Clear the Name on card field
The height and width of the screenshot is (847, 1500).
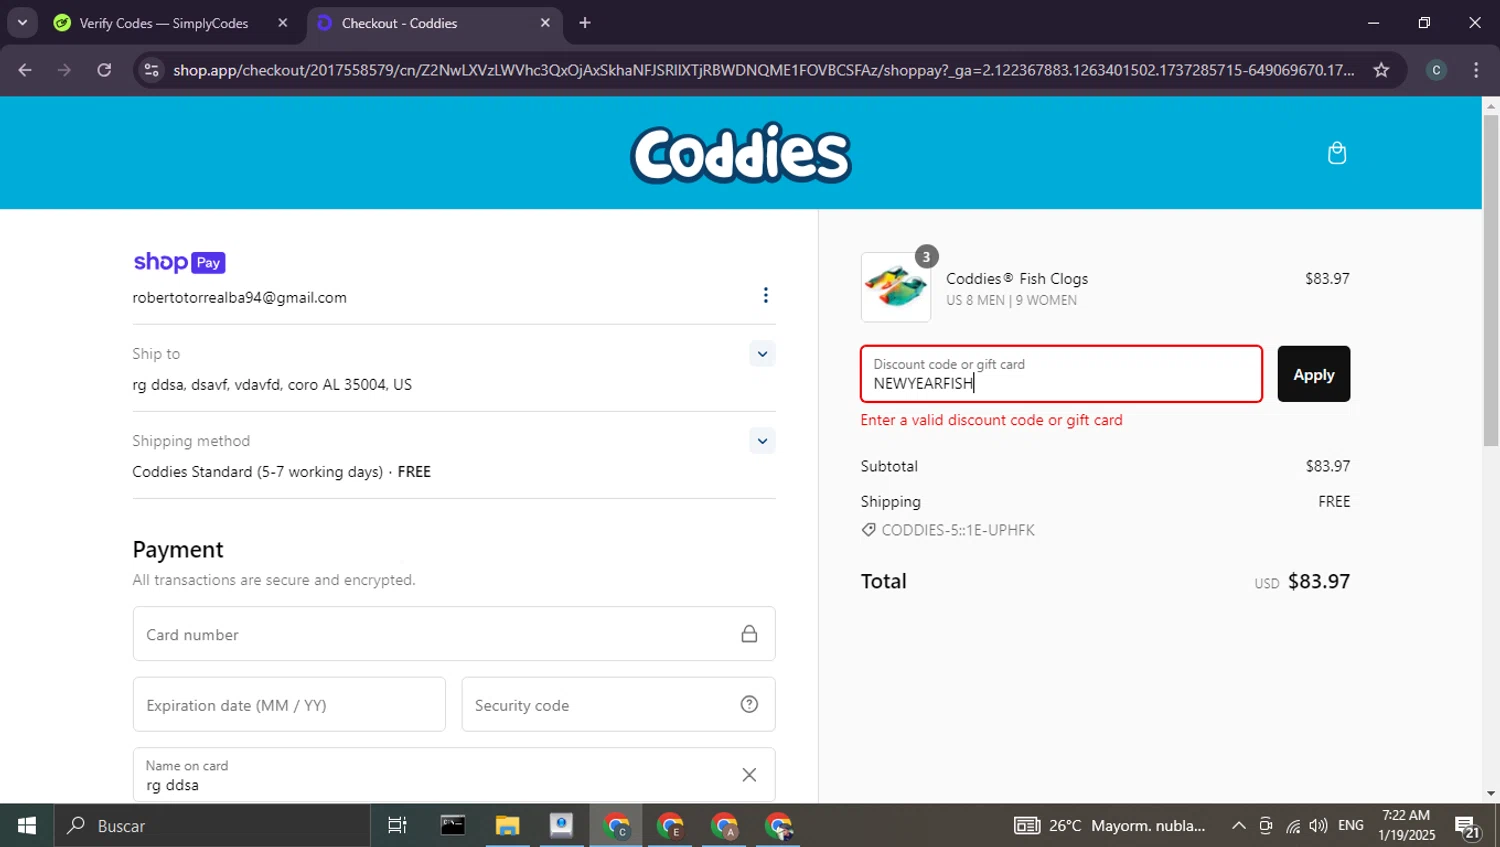pyautogui.click(x=749, y=775)
